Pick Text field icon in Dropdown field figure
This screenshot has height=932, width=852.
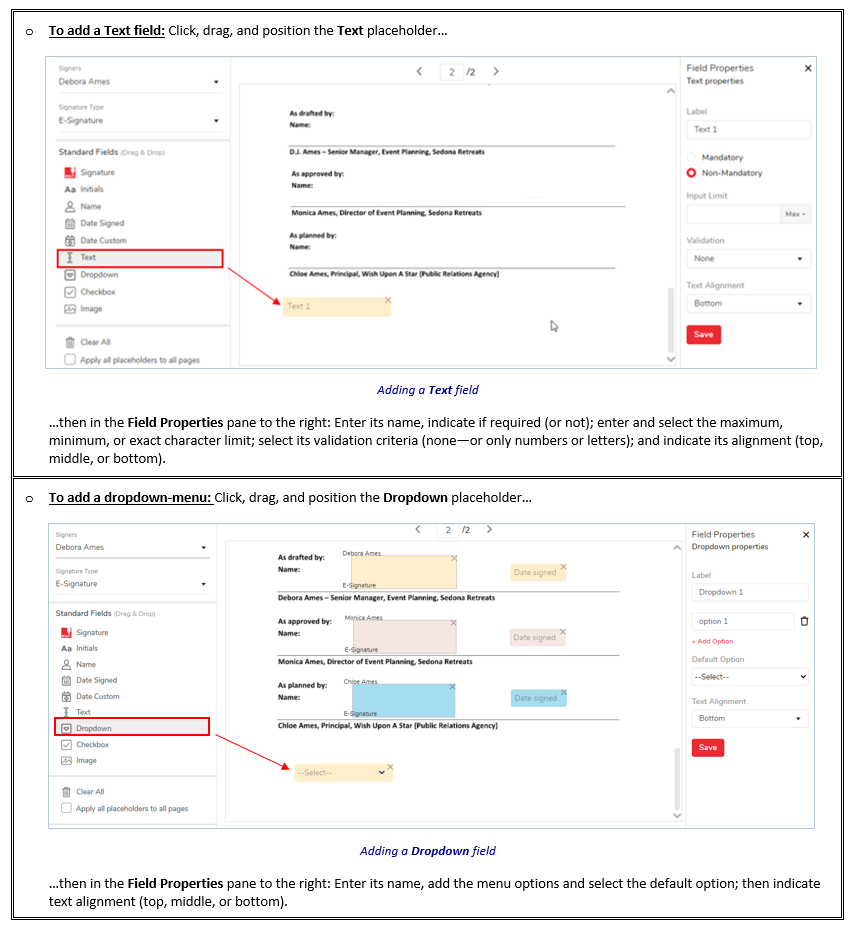click(66, 712)
